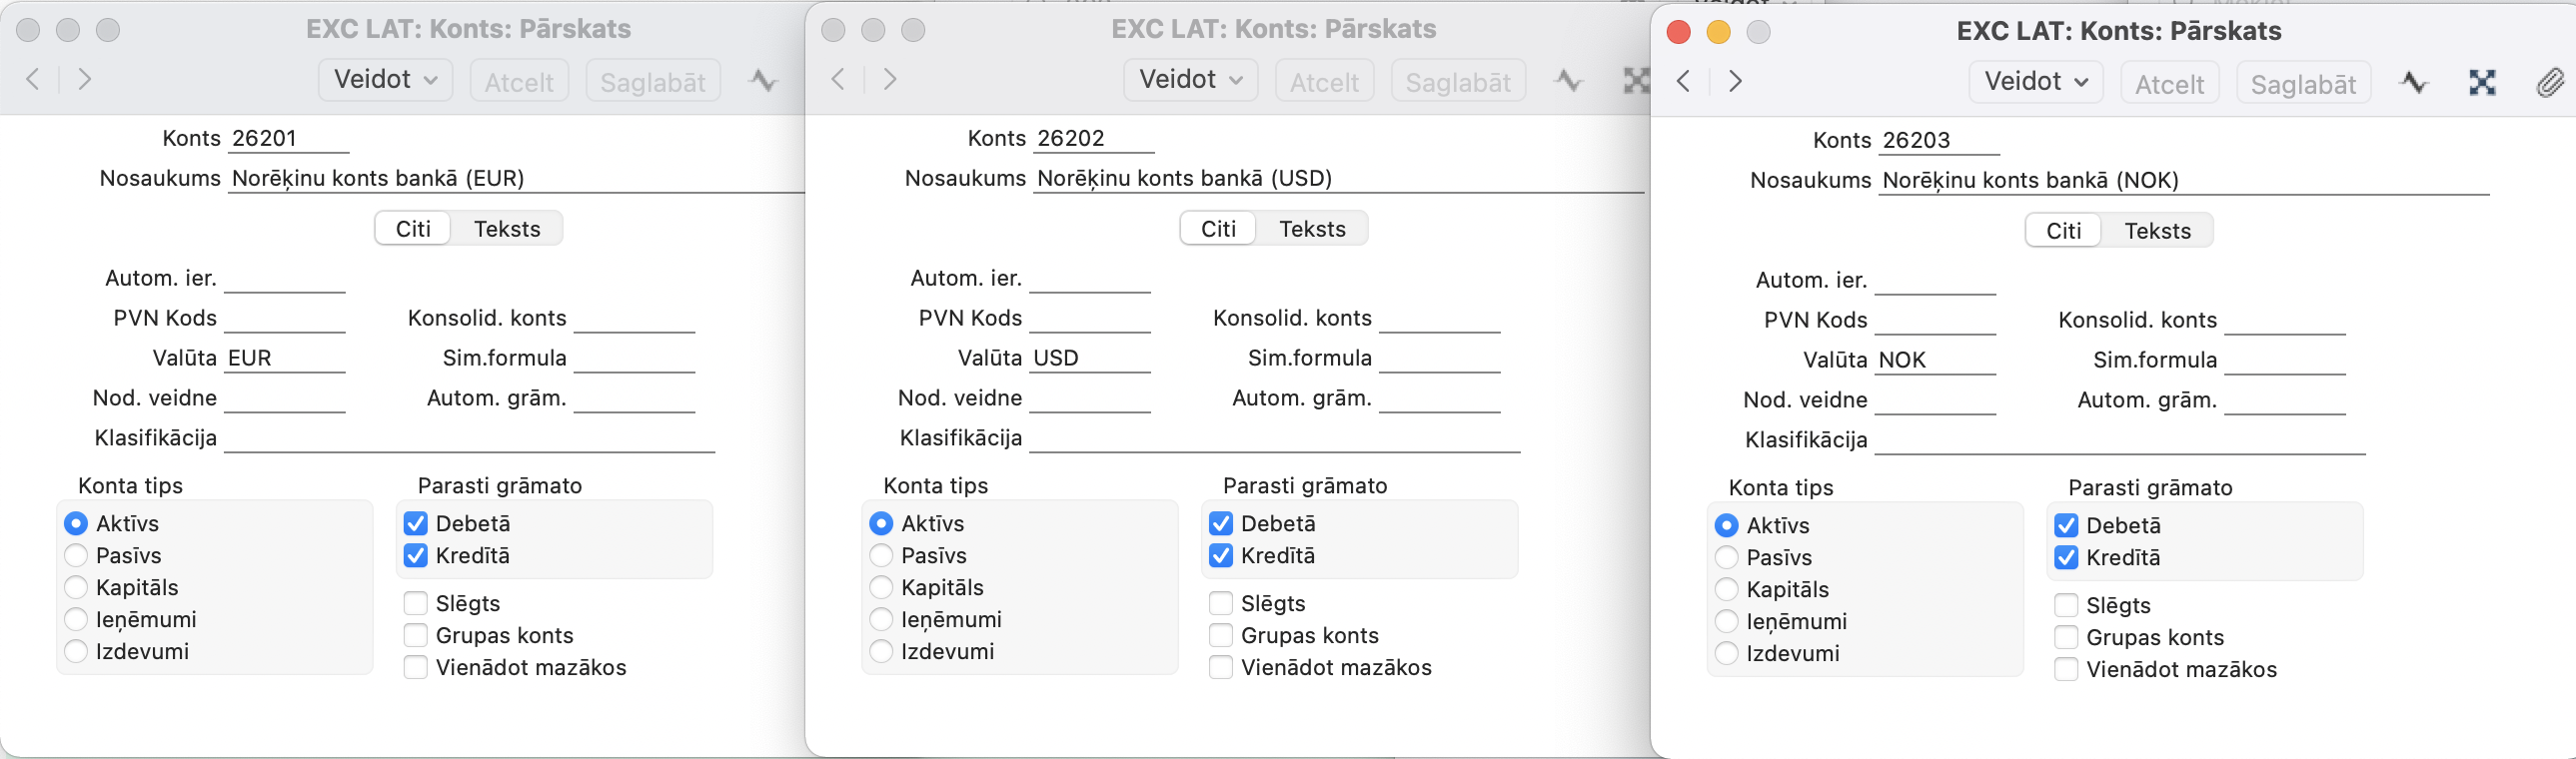
Task: Go to the previous record in the EUR account window
Action: tap(33, 79)
